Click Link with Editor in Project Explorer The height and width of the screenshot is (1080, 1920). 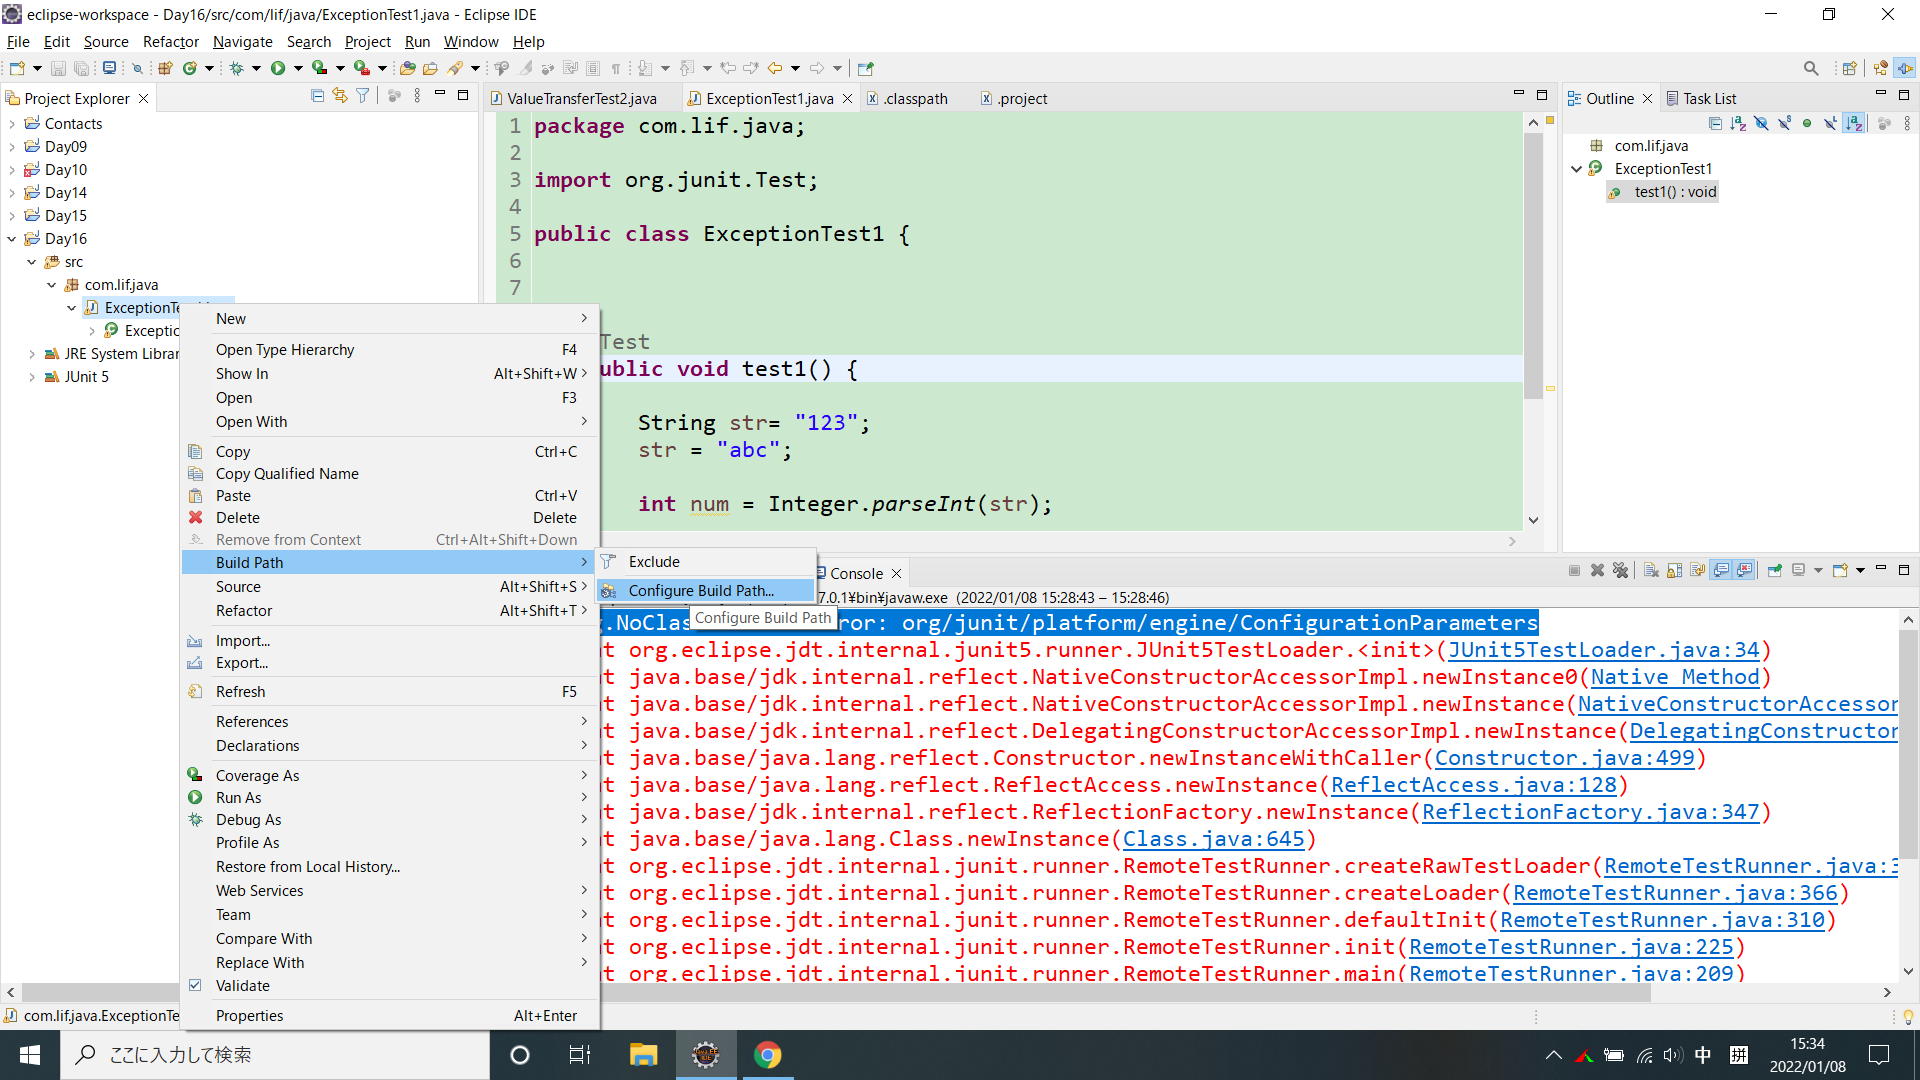pyautogui.click(x=340, y=96)
